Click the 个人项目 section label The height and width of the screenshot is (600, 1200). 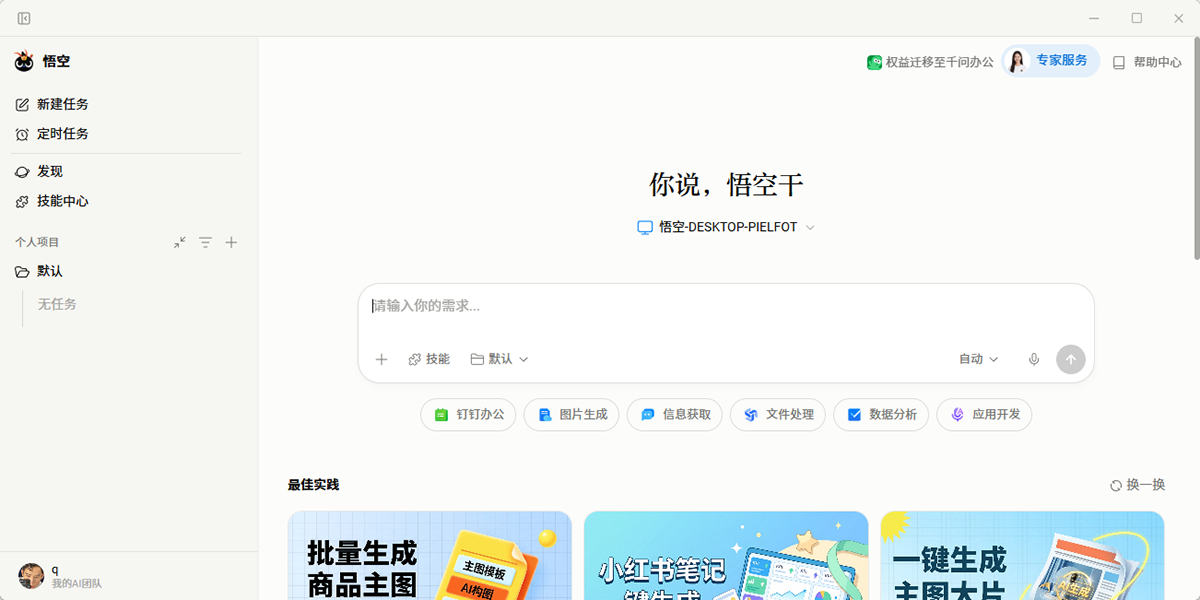pyautogui.click(x=37, y=242)
